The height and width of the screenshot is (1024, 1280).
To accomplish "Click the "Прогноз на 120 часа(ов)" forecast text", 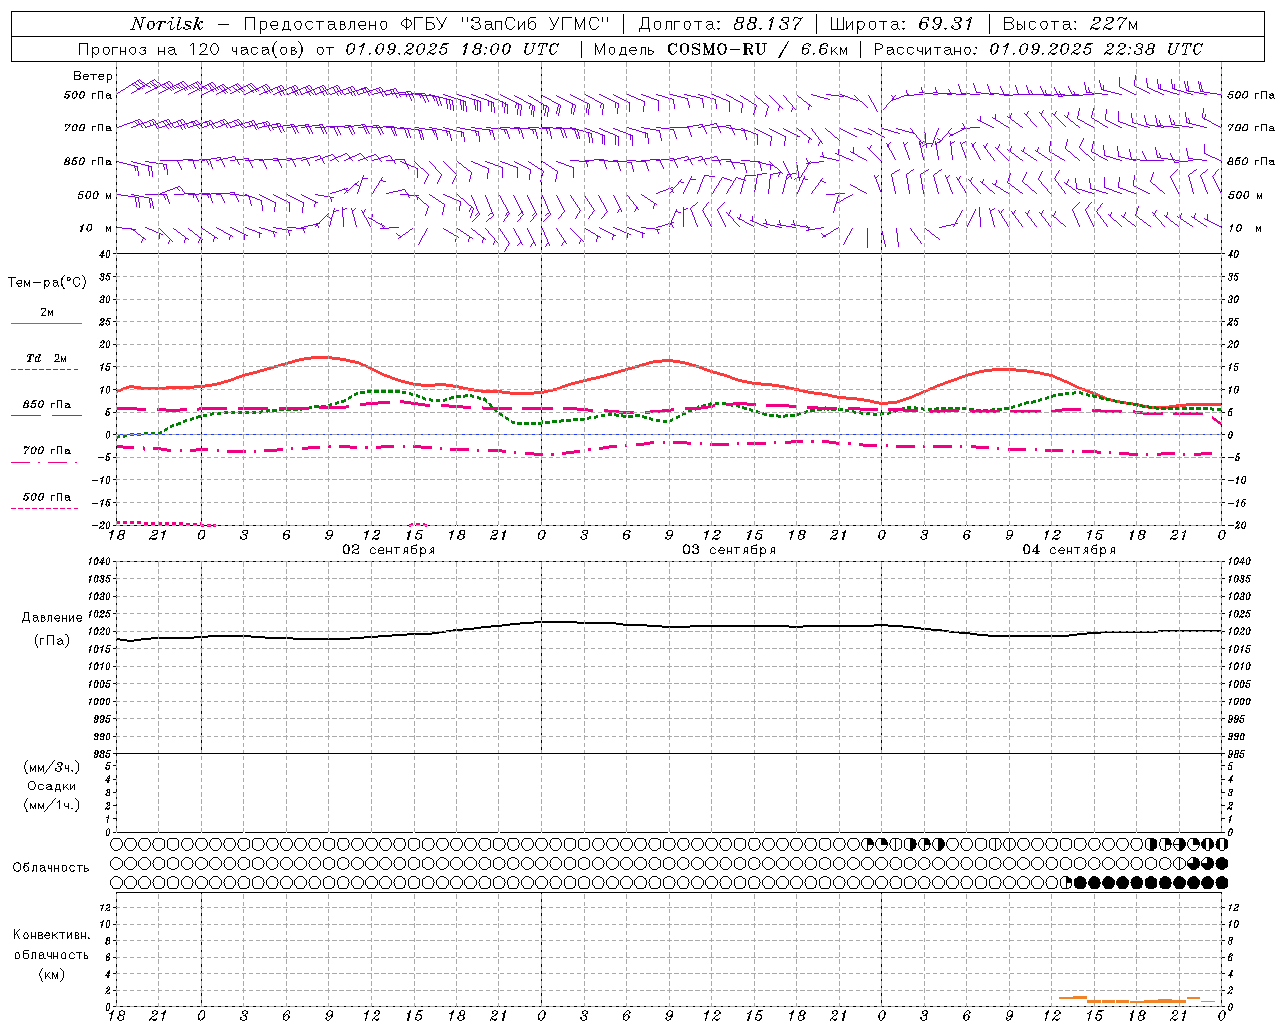I will (x=192, y=49).
